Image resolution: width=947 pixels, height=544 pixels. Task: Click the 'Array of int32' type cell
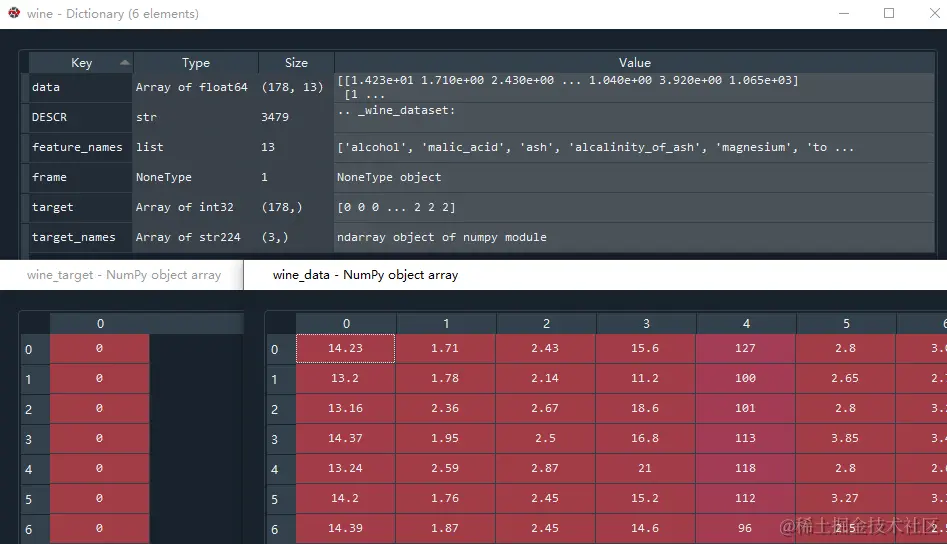point(196,207)
